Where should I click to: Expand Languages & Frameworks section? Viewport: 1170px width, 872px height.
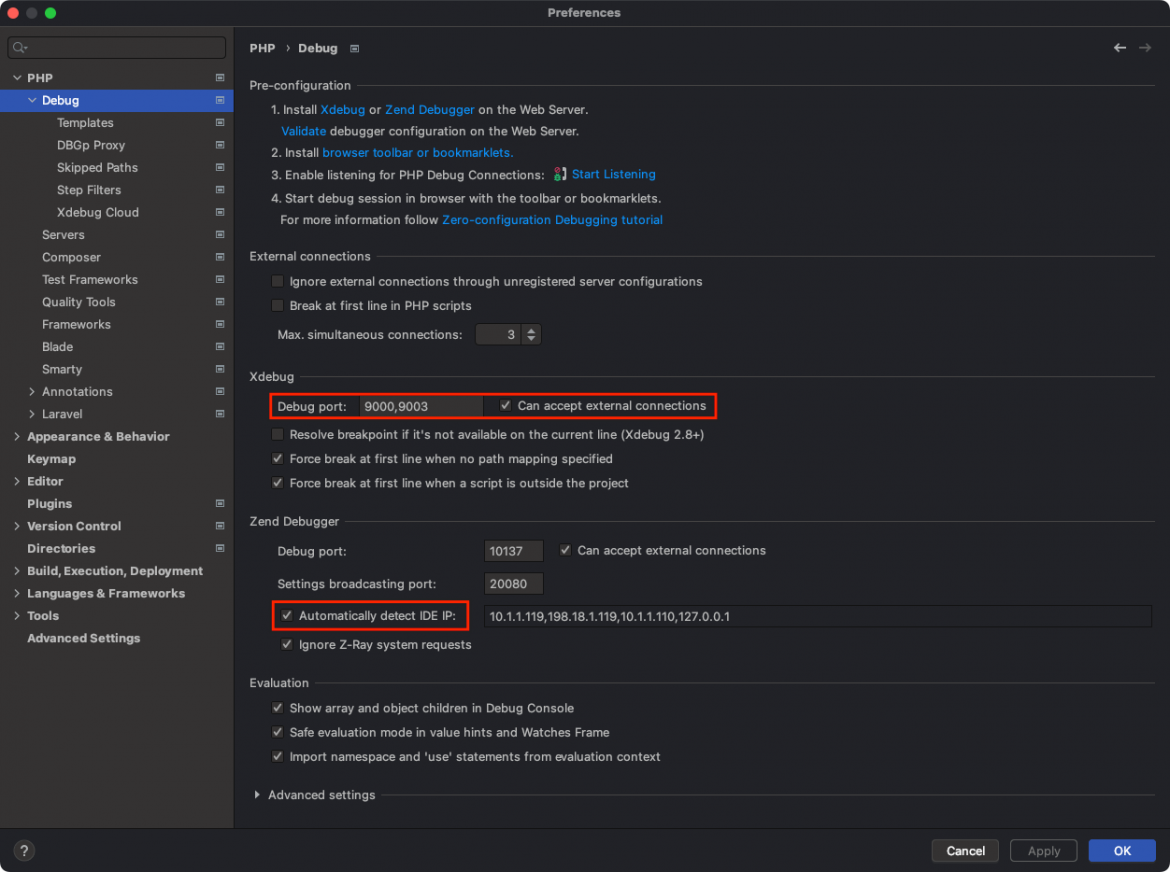pyautogui.click(x=17, y=593)
